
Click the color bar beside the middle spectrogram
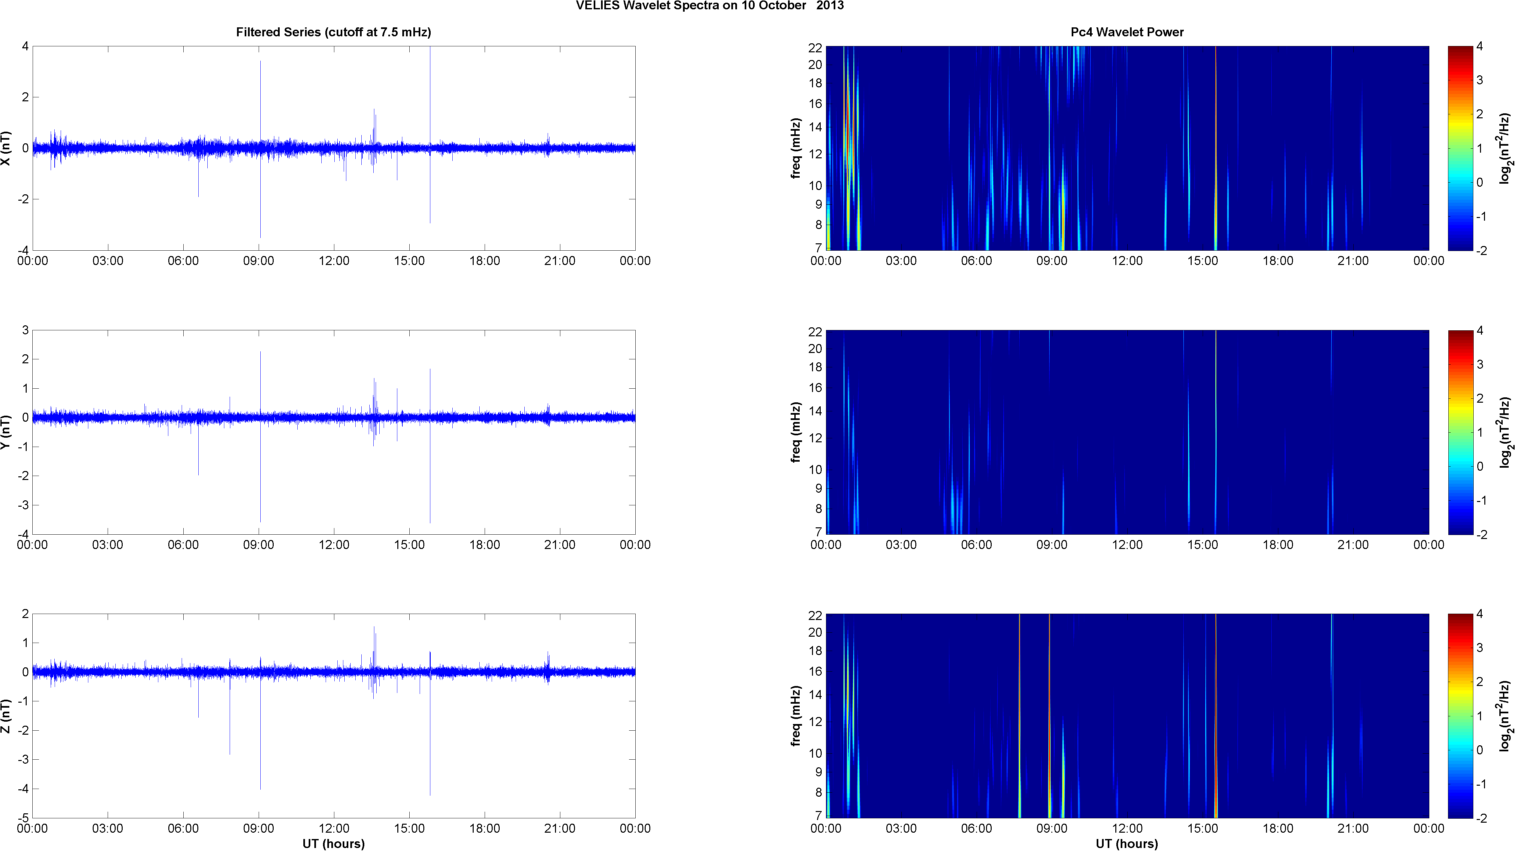pyautogui.click(x=1460, y=432)
